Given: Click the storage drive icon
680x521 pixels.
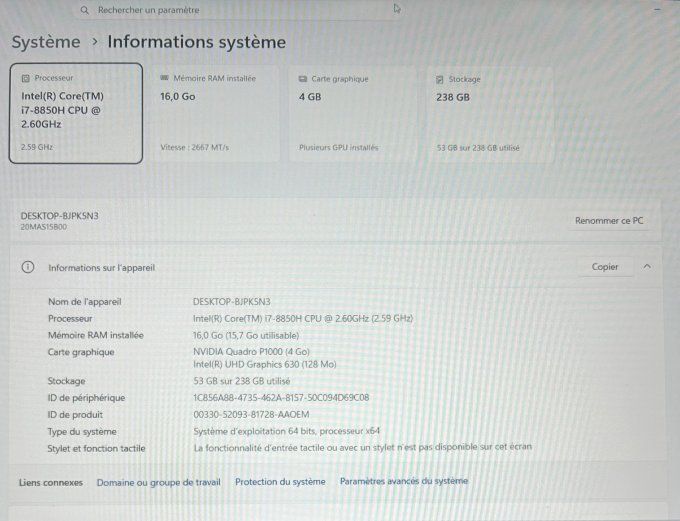Looking at the screenshot, I should tap(439, 79).
